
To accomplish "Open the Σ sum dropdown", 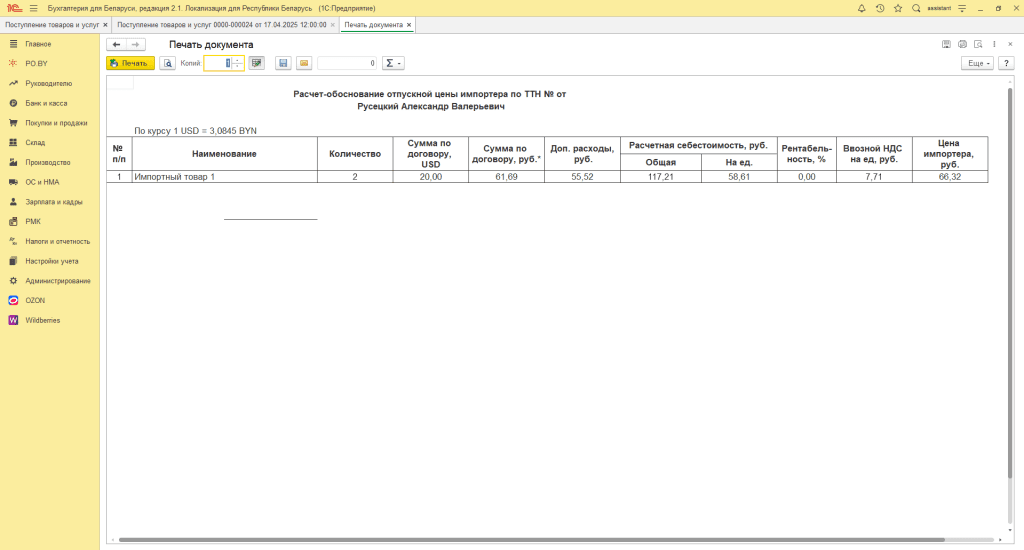I will [x=393, y=63].
